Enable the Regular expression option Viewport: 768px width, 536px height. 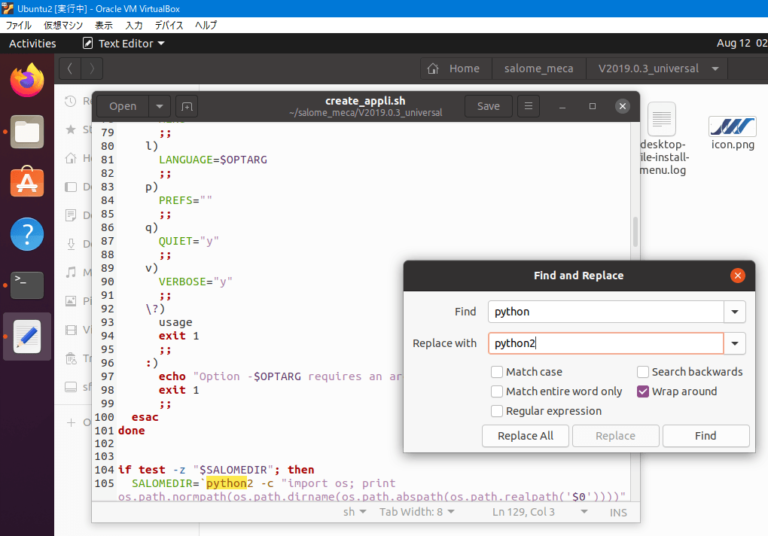point(497,411)
